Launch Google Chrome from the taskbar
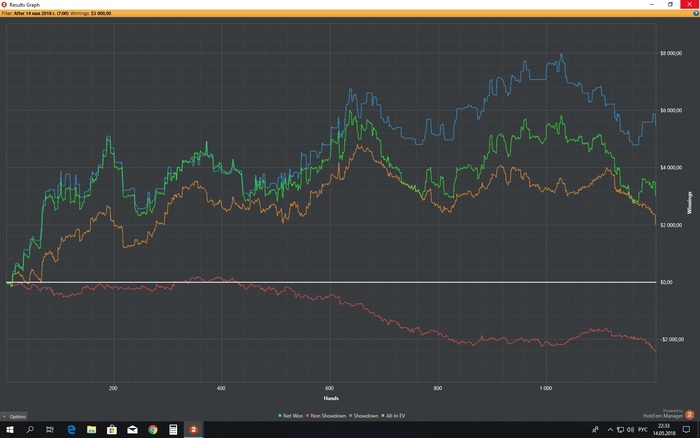 click(x=153, y=430)
